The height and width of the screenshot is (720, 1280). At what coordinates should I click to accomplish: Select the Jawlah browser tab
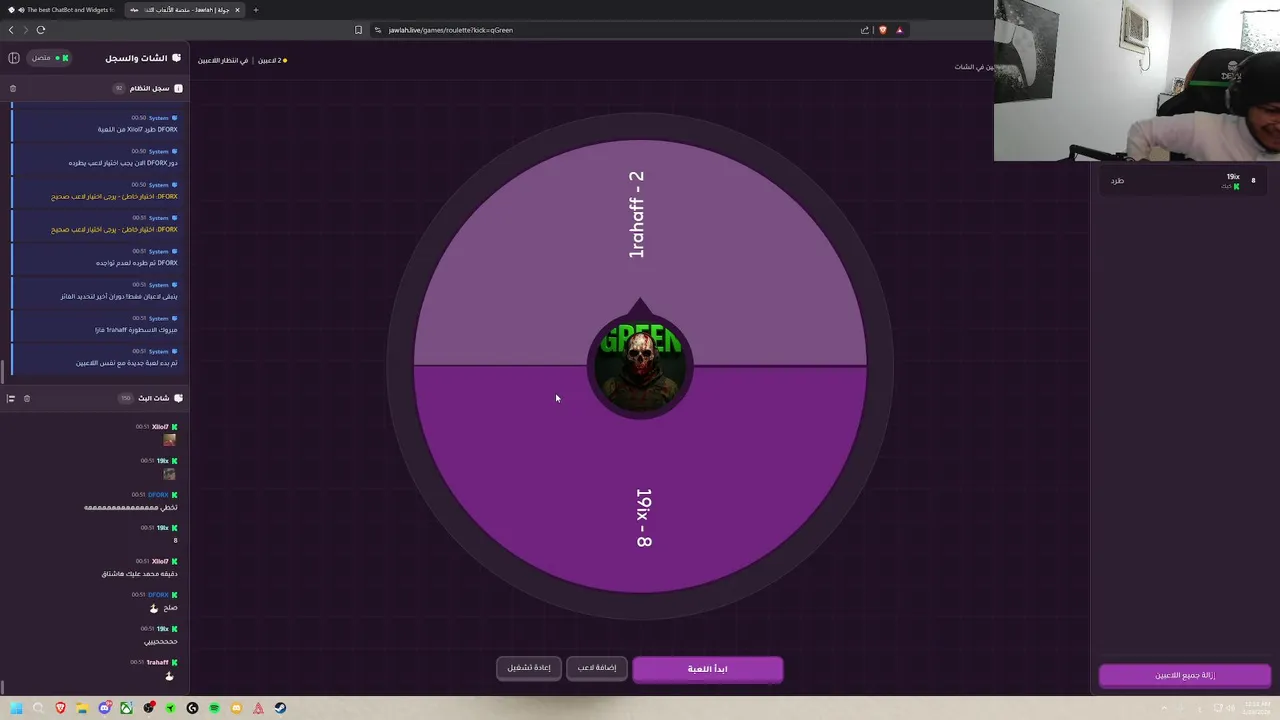coord(183,10)
